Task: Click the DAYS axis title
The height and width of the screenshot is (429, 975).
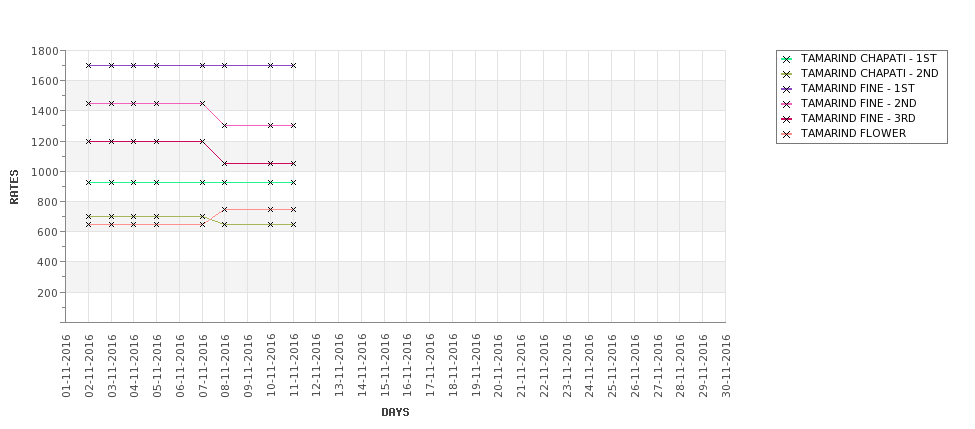Action: coord(395,412)
